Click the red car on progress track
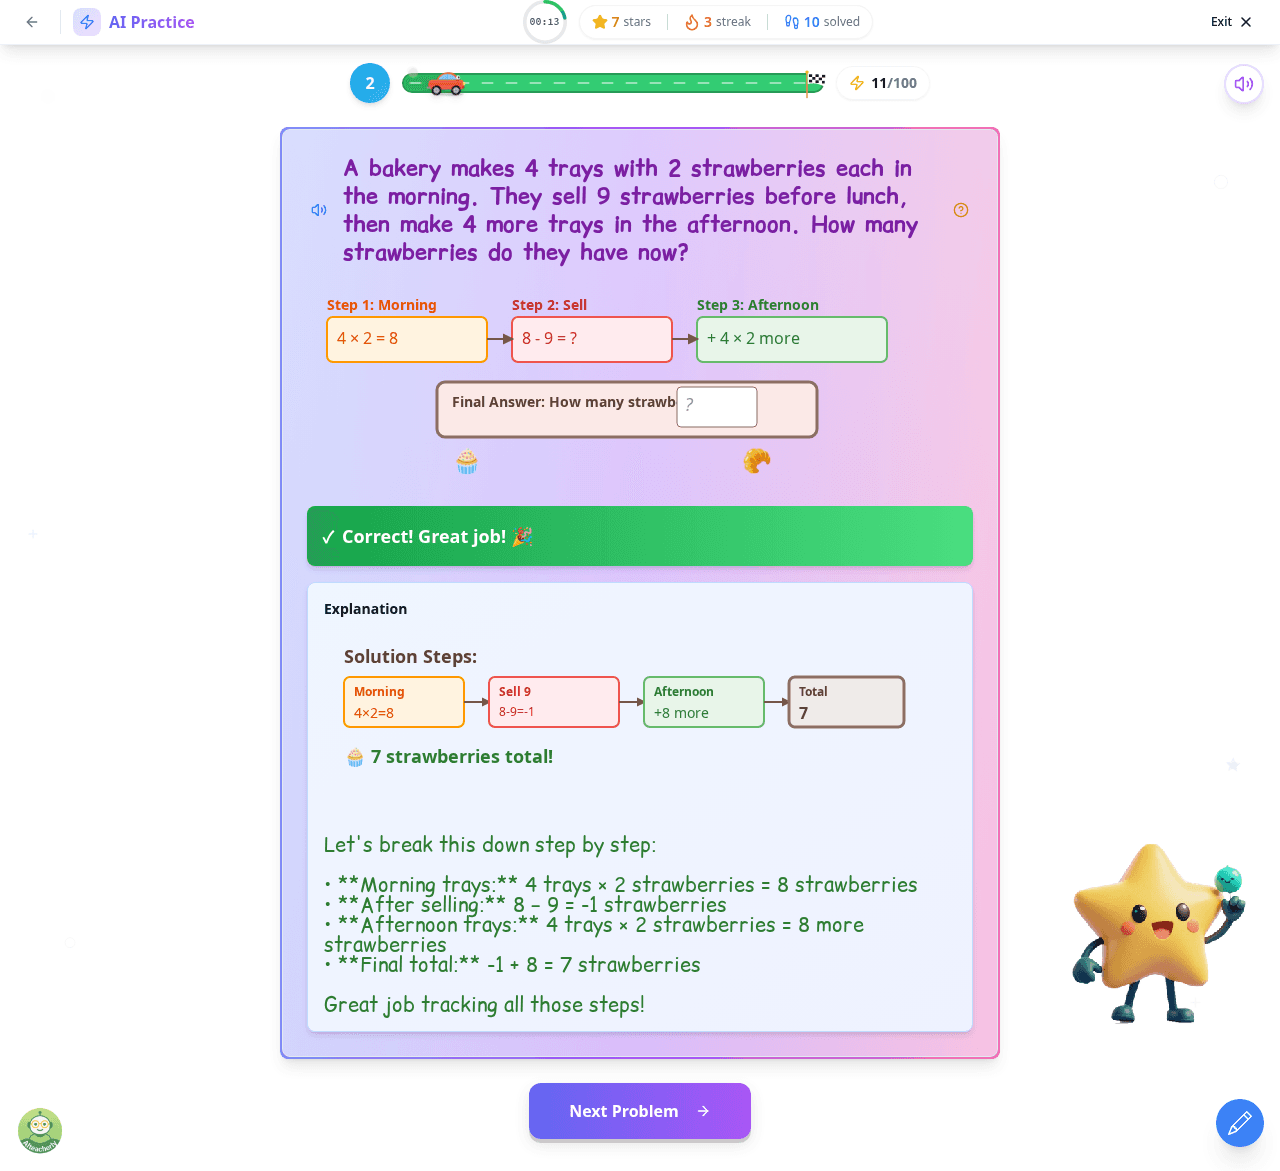 [446, 84]
